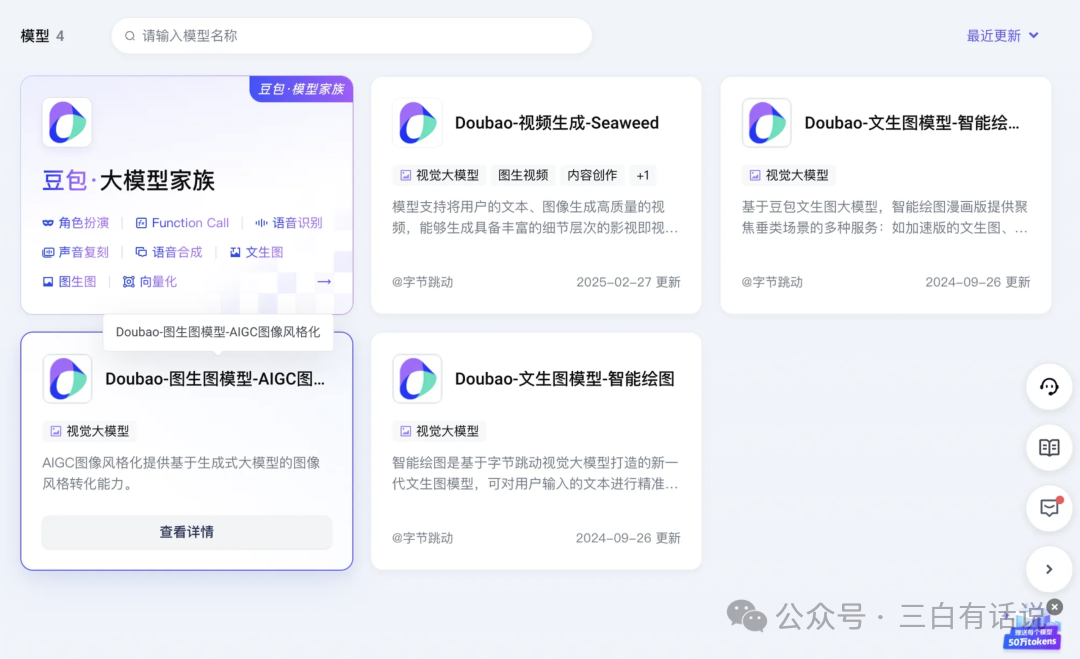Click the 图生视频 tag

[523, 176]
